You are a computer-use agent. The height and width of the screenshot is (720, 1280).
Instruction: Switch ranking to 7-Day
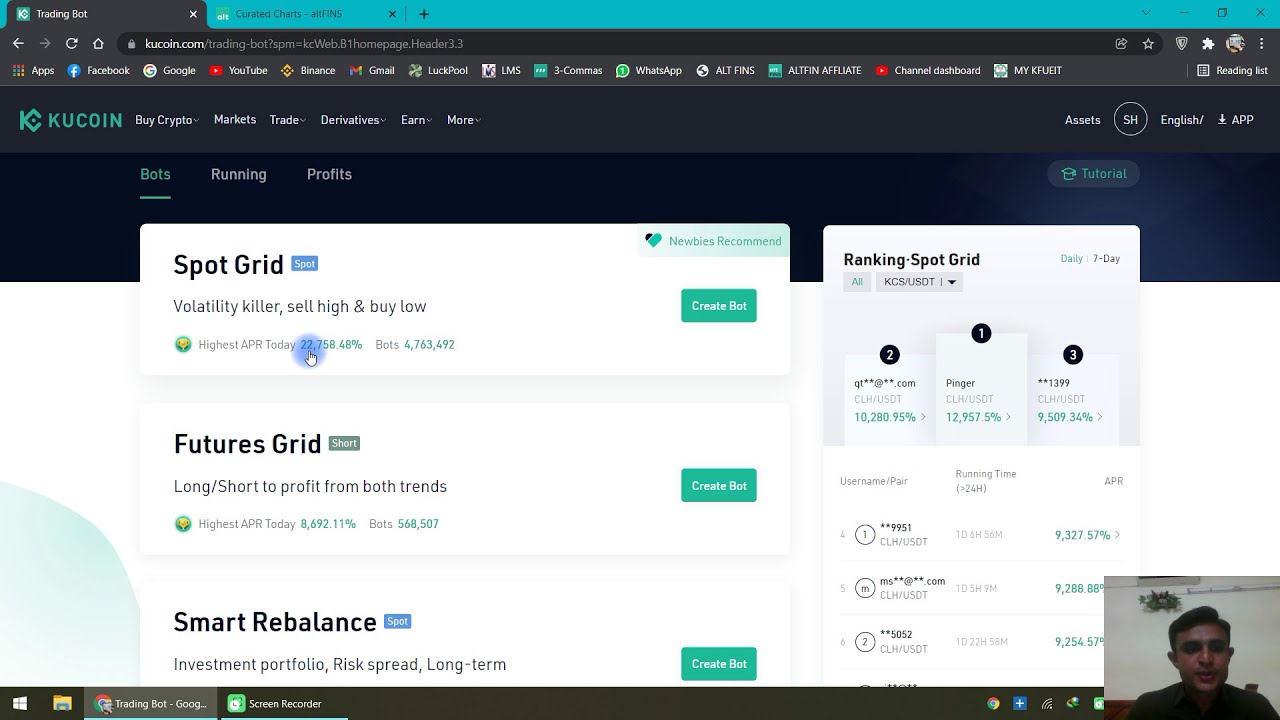pyautogui.click(x=1106, y=259)
